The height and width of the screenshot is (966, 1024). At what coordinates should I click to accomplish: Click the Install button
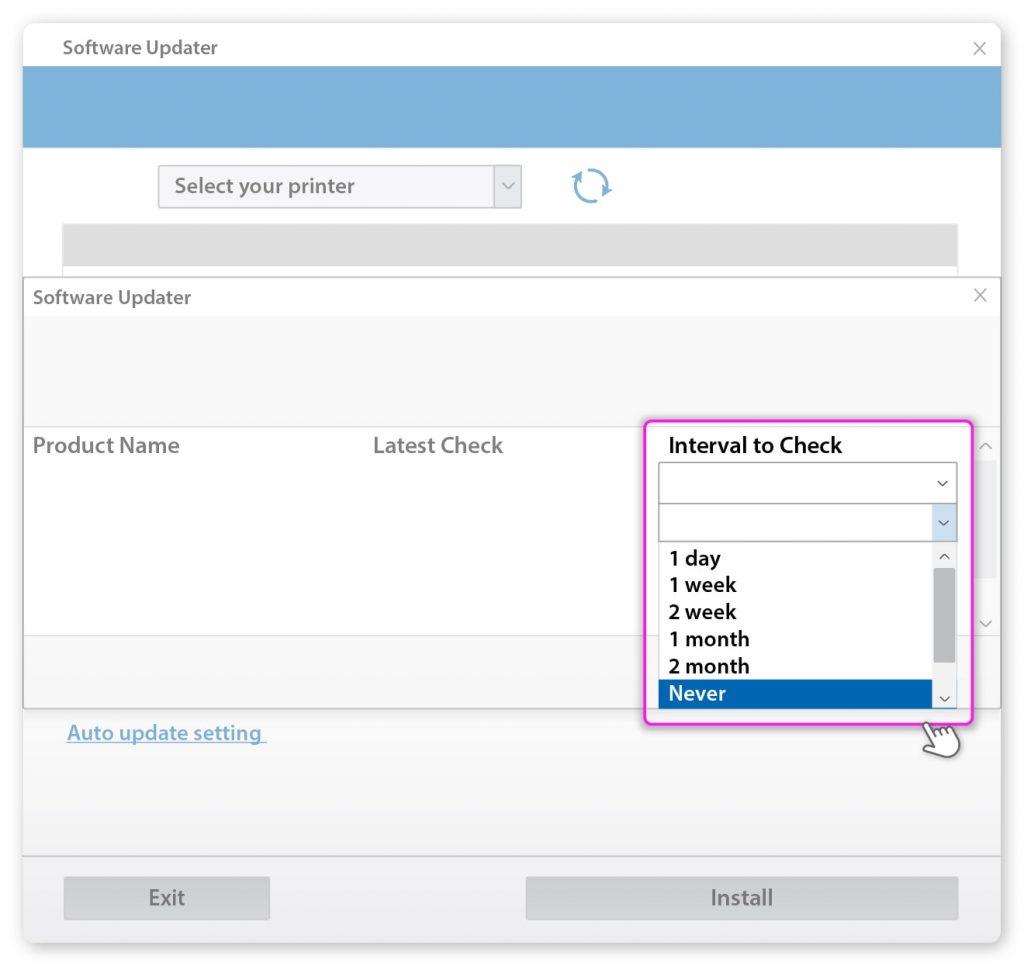(742, 897)
